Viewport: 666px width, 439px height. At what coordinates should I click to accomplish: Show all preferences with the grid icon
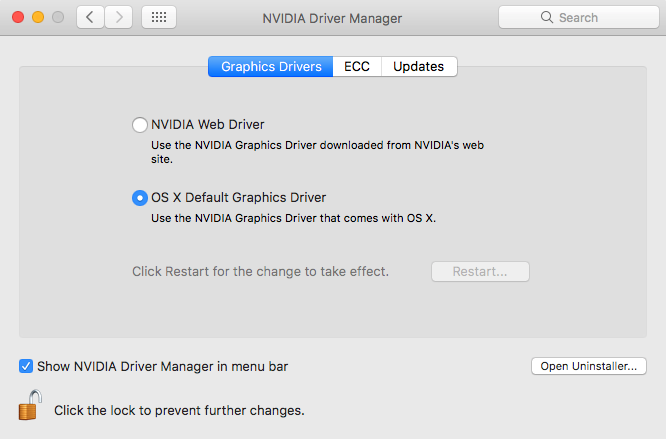(159, 17)
